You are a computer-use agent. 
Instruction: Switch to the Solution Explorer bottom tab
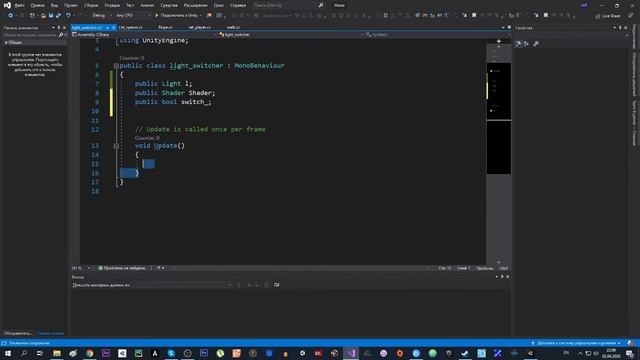[18, 333]
